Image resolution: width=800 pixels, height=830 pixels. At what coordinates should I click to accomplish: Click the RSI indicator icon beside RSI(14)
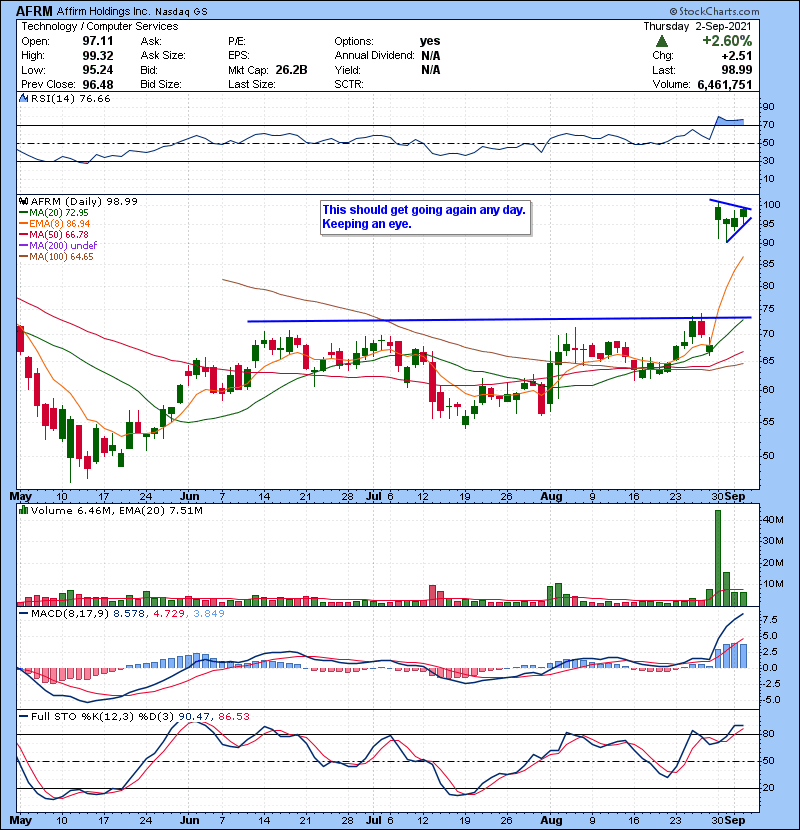pos(23,98)
